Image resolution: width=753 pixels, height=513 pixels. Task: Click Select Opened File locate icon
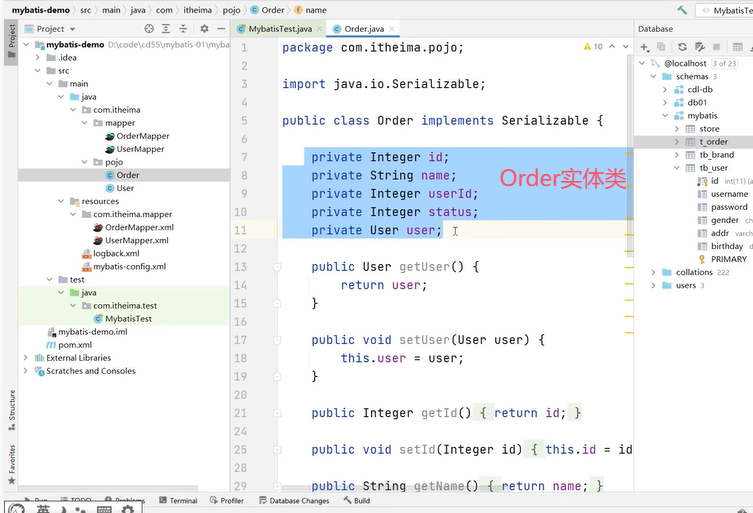point(149,29)
